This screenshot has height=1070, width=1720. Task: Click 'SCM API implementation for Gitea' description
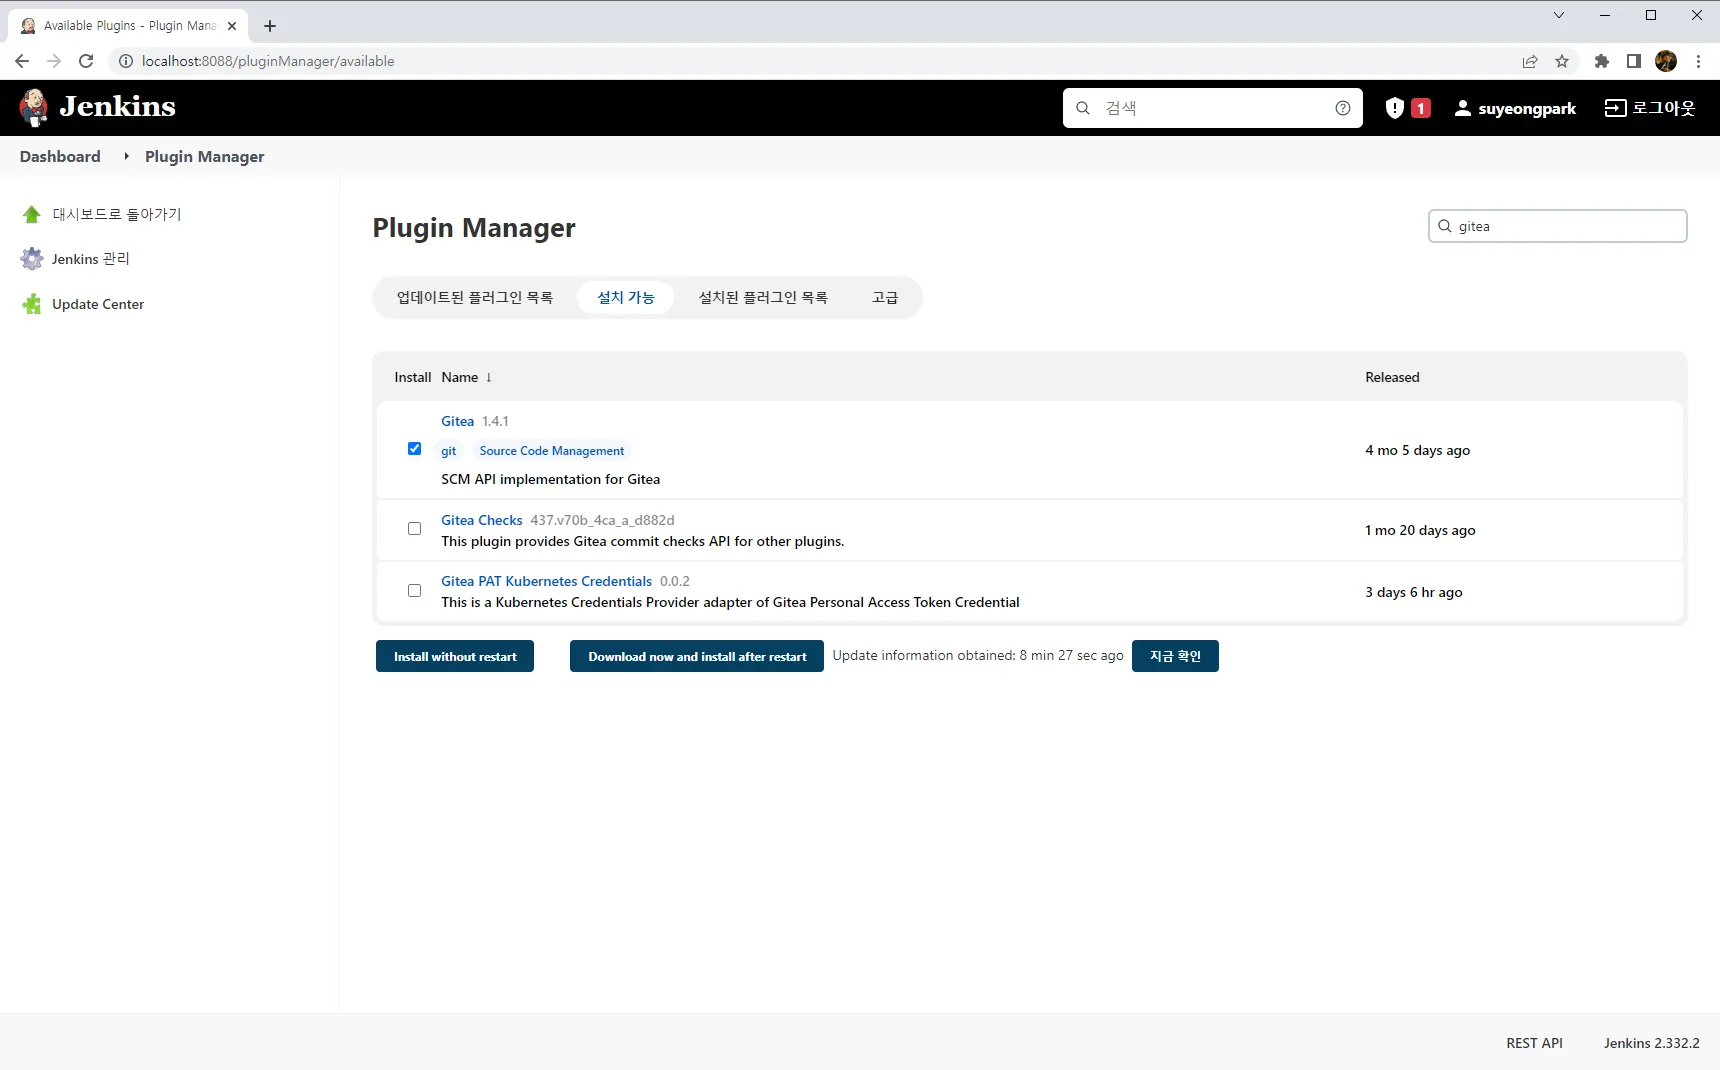551,479
